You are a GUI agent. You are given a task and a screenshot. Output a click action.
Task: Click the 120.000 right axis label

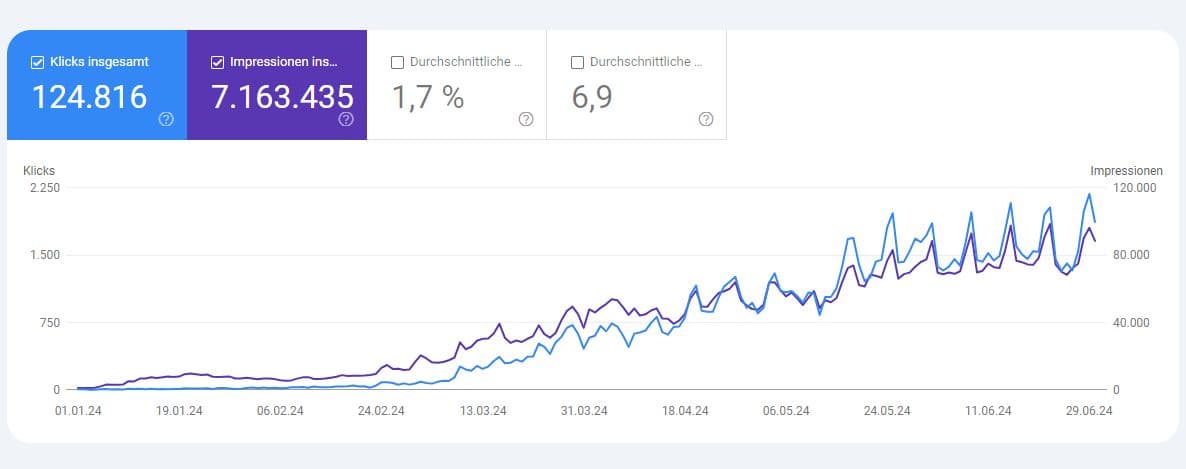pos(1133,188)
